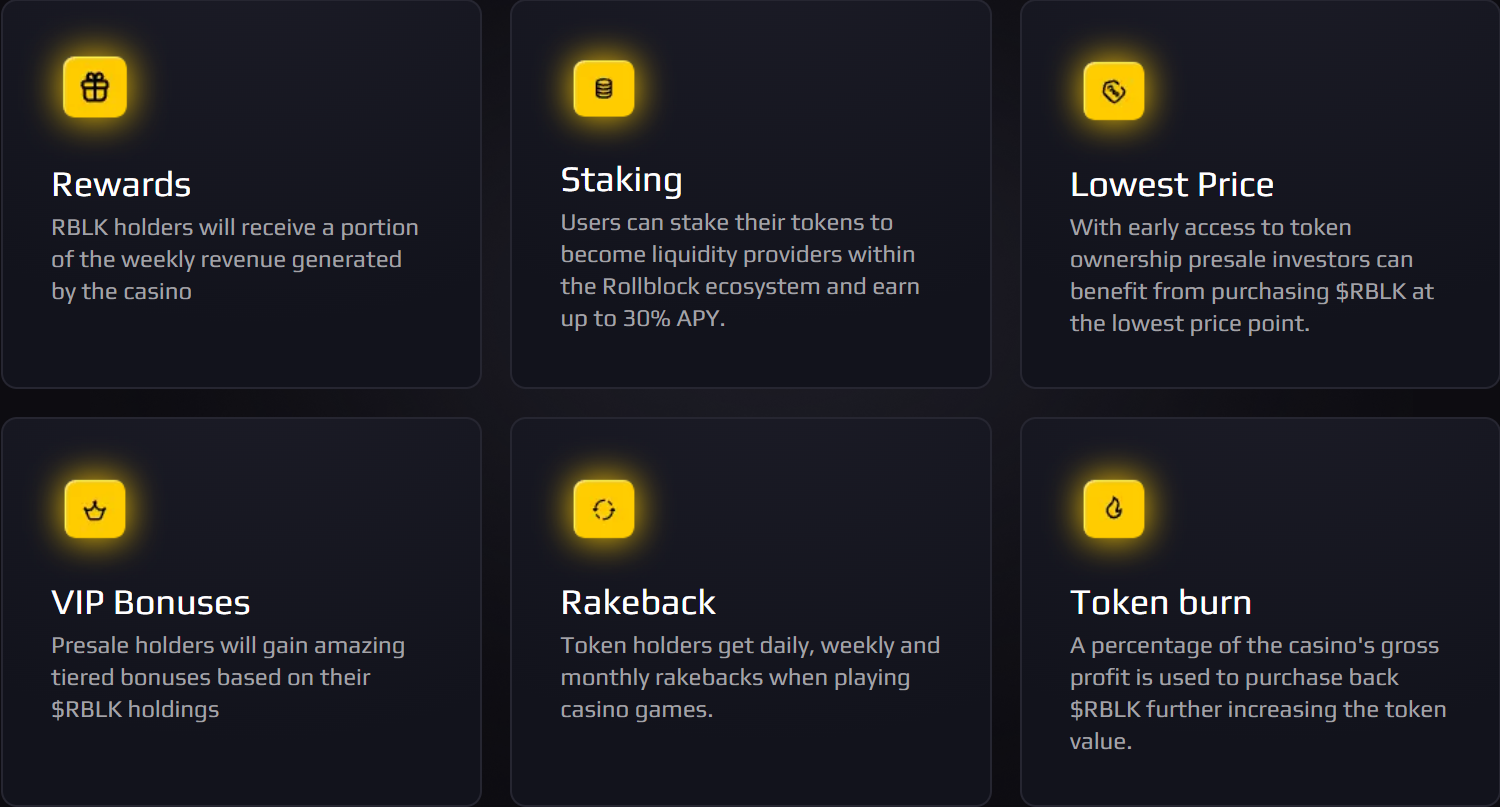
Task: Select the Rakeback heading
Action: (638, 602)
